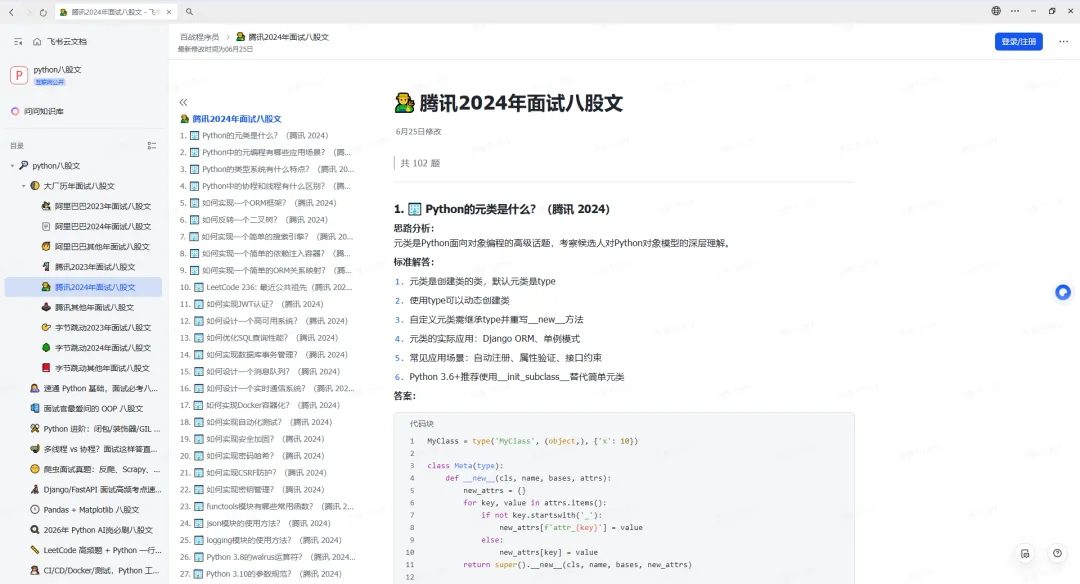Click 共 102 题 quote text

(x=420, y=163)
